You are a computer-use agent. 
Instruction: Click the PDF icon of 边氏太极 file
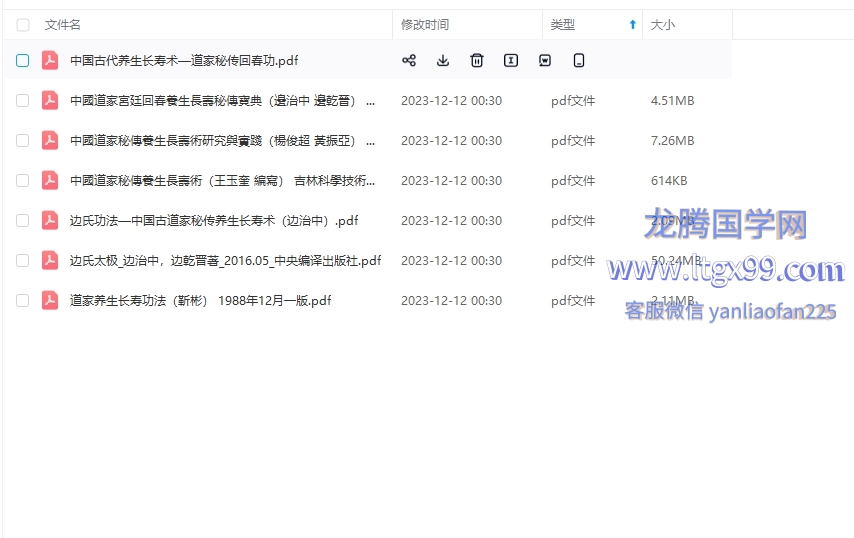[50, 260]
